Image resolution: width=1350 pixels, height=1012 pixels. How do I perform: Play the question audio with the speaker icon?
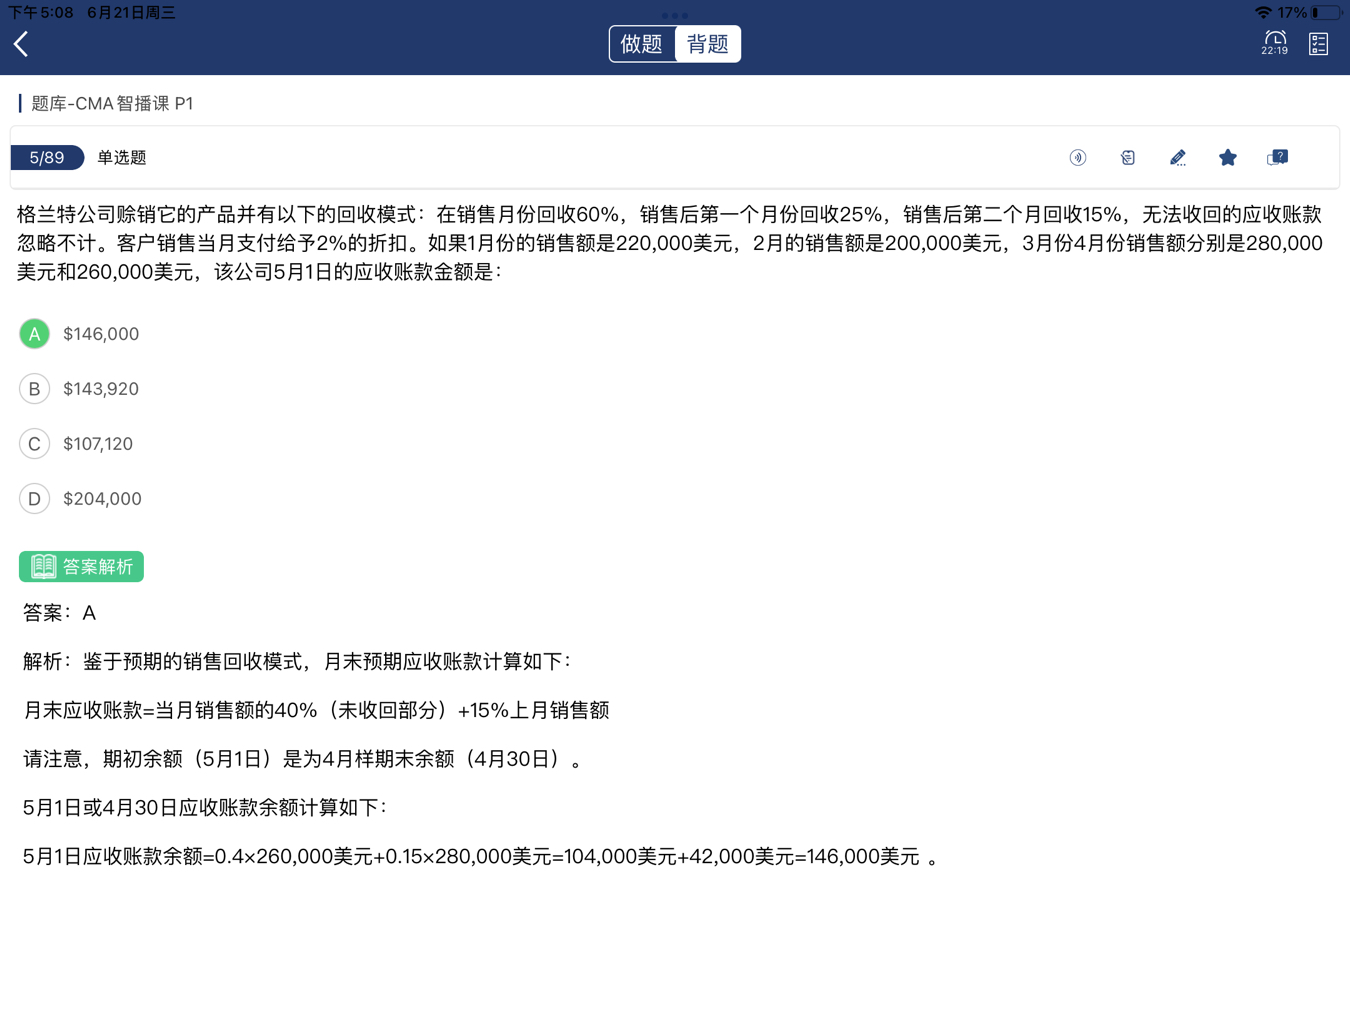click(1078, 158)
